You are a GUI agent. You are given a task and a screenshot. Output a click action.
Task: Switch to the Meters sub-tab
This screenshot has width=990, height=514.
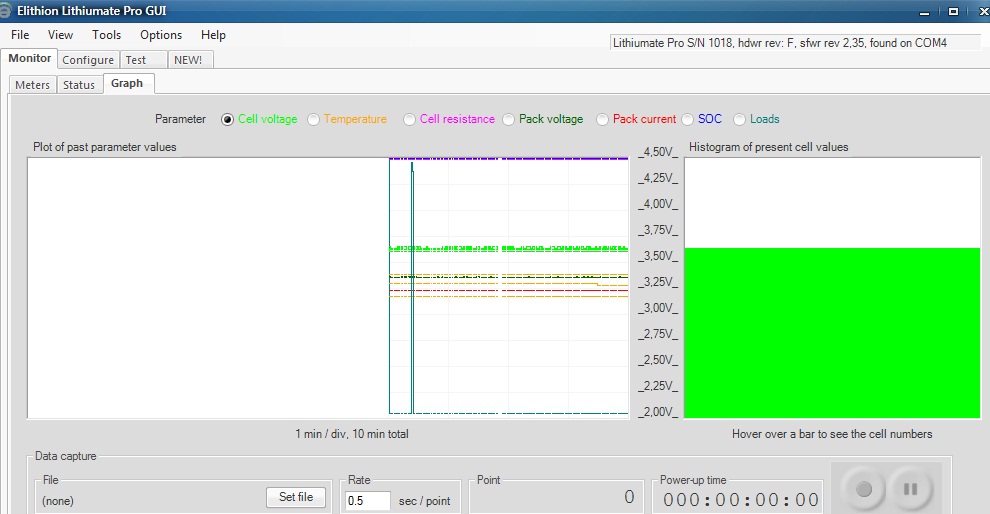[x=32, y=85]
